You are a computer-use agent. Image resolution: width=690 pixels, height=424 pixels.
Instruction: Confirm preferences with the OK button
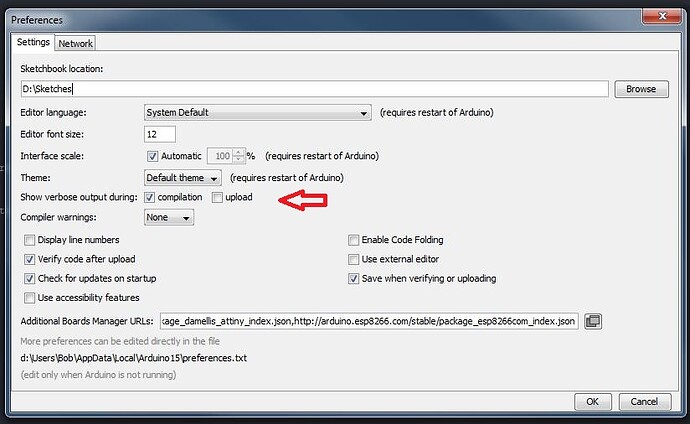pos(592,402)
